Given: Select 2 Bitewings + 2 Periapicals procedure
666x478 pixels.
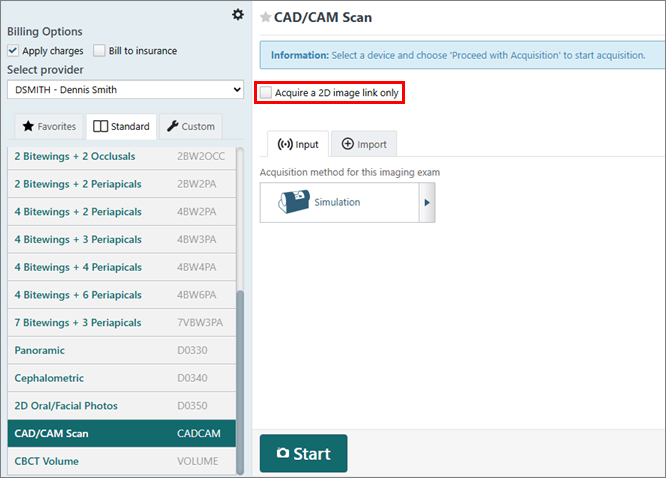Looking at the screenshot, I should [x=121, y=184].
